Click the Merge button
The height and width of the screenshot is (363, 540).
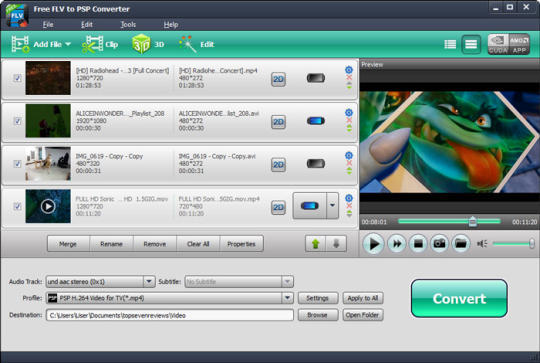[x=68, y=244]
